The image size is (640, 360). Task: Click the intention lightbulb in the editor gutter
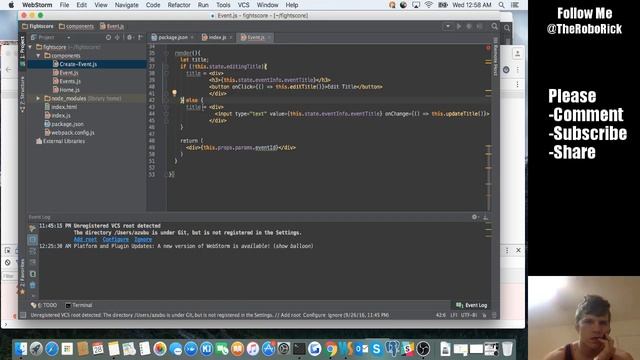click(174, 93)
